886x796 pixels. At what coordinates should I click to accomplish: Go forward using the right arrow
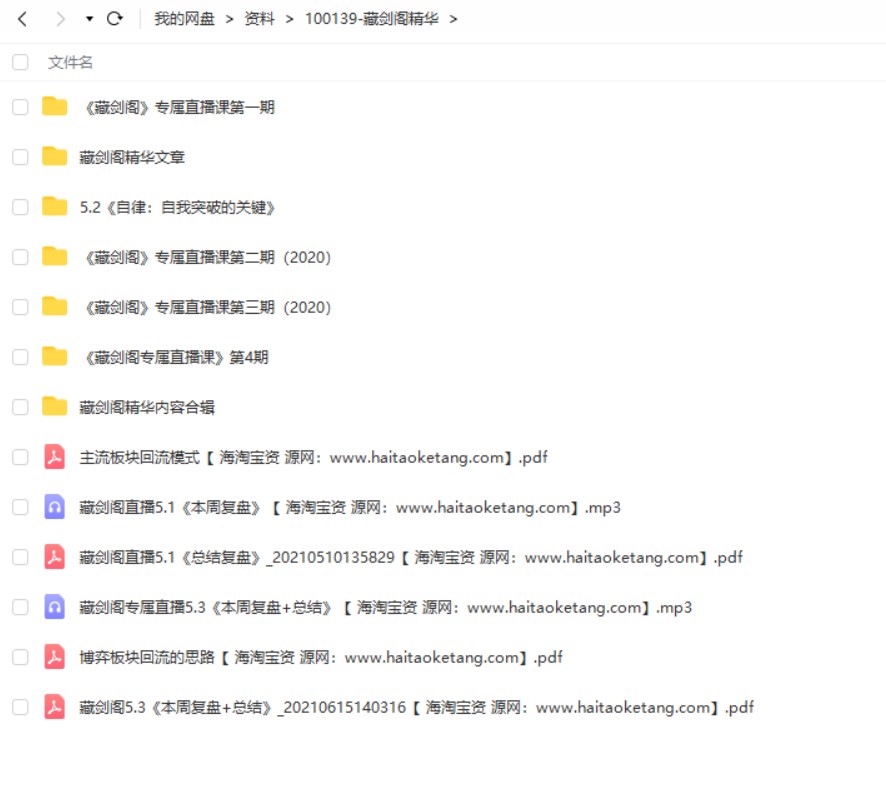tap(60, 19)
